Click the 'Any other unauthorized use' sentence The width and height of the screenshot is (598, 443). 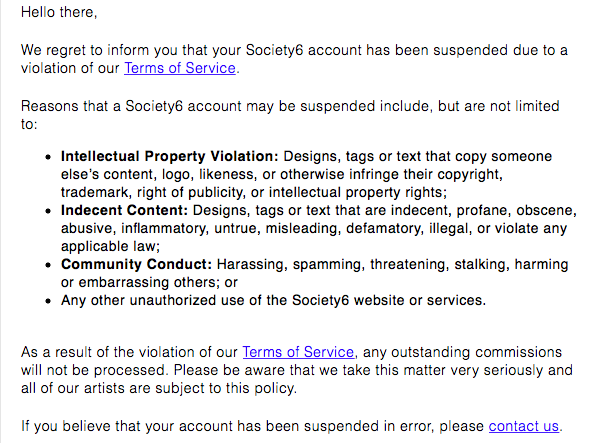(273, 300)
